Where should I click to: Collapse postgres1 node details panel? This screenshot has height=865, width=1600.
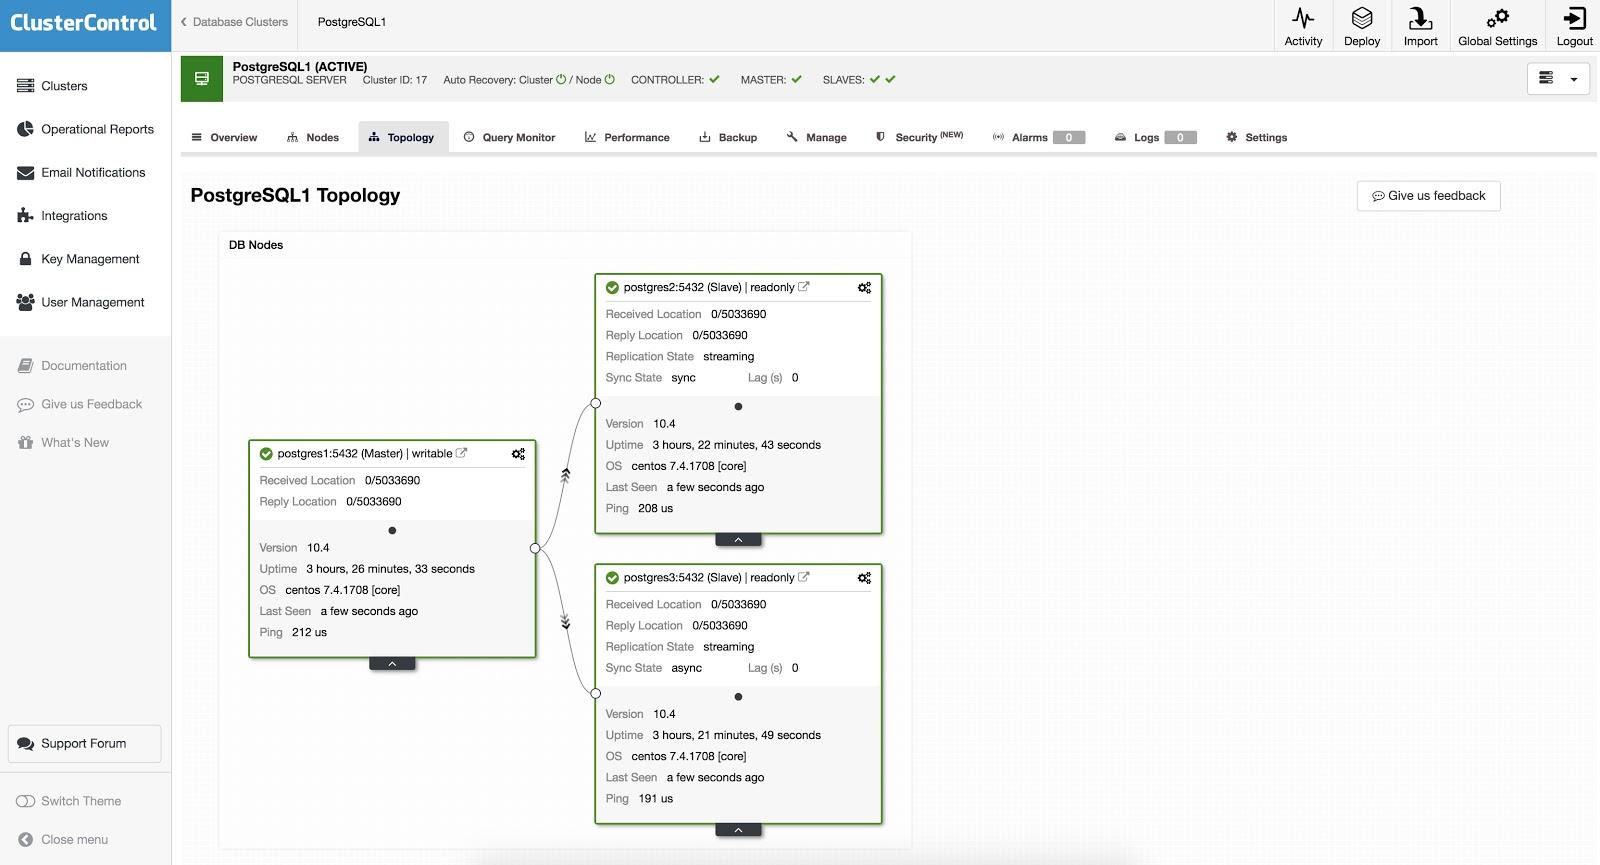pos(392,664)
